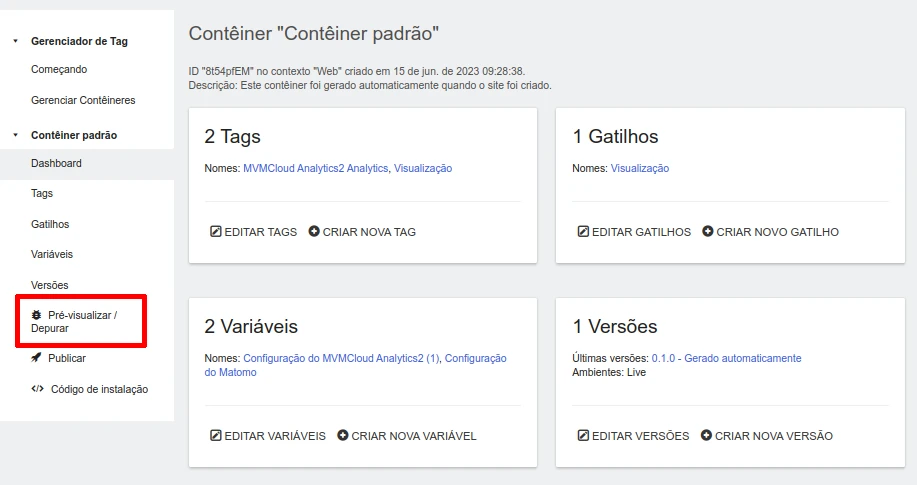Click the plus icon for CRIAR NOVO GATILHO
Image resolution: width=917 pixels, height=485 pixels.
708,232
